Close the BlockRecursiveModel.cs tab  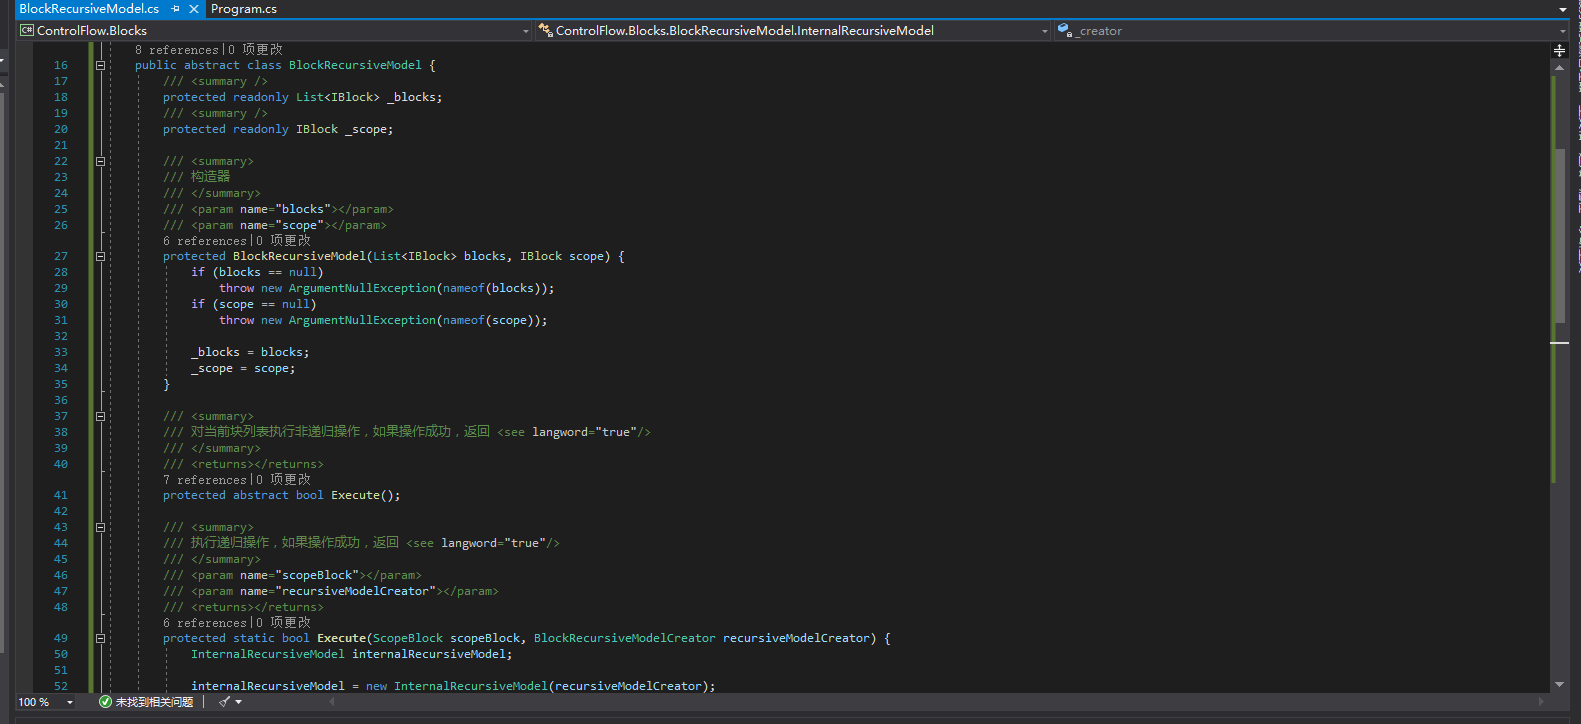(194, 9)
